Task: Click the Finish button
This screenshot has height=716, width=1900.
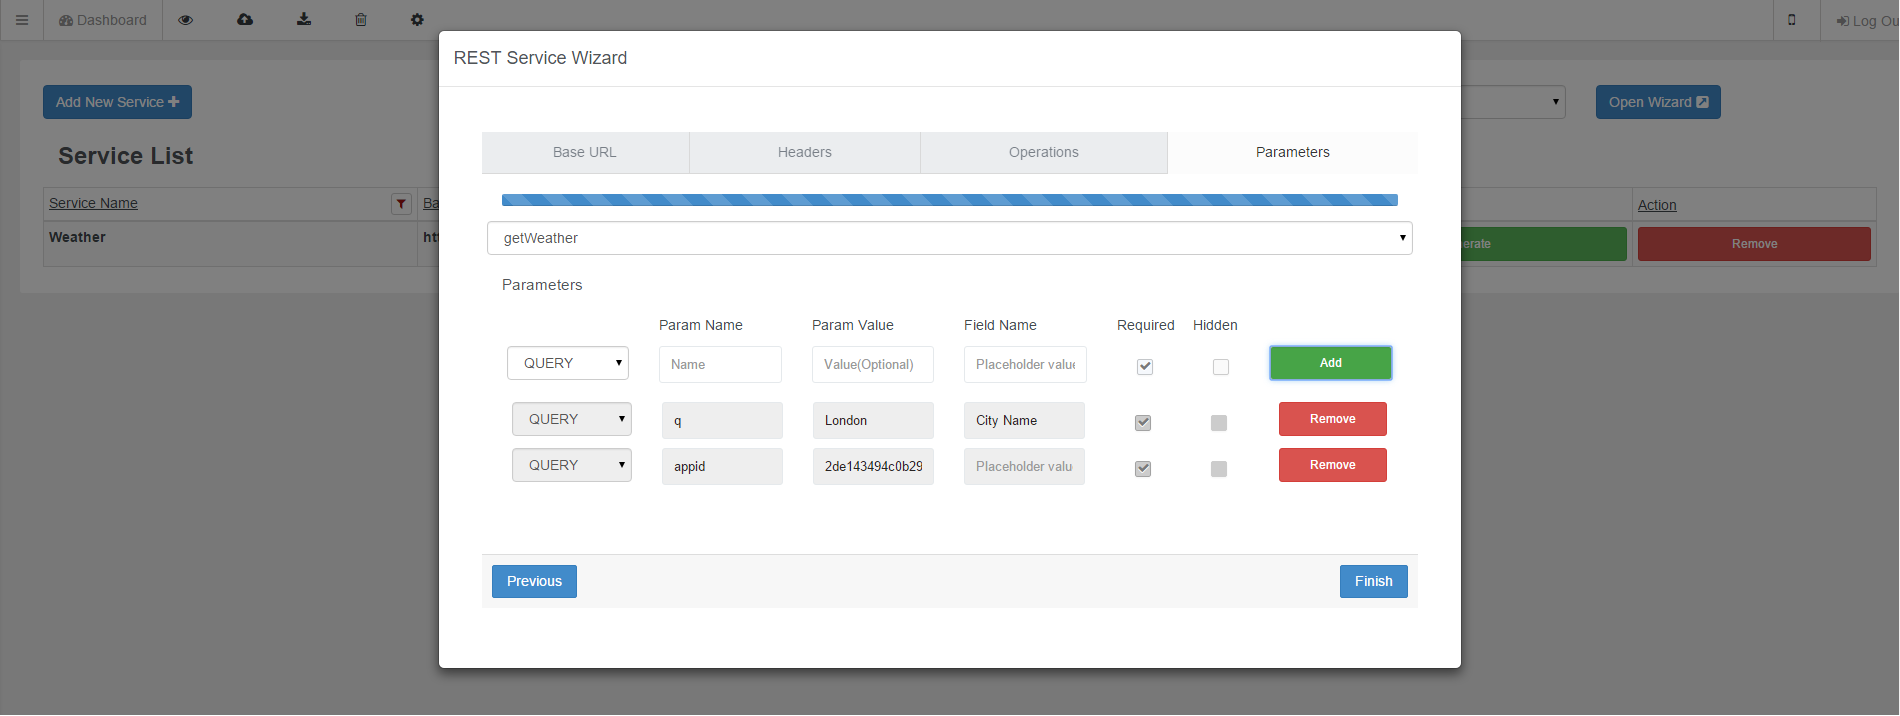Action: coord(1373,581)
